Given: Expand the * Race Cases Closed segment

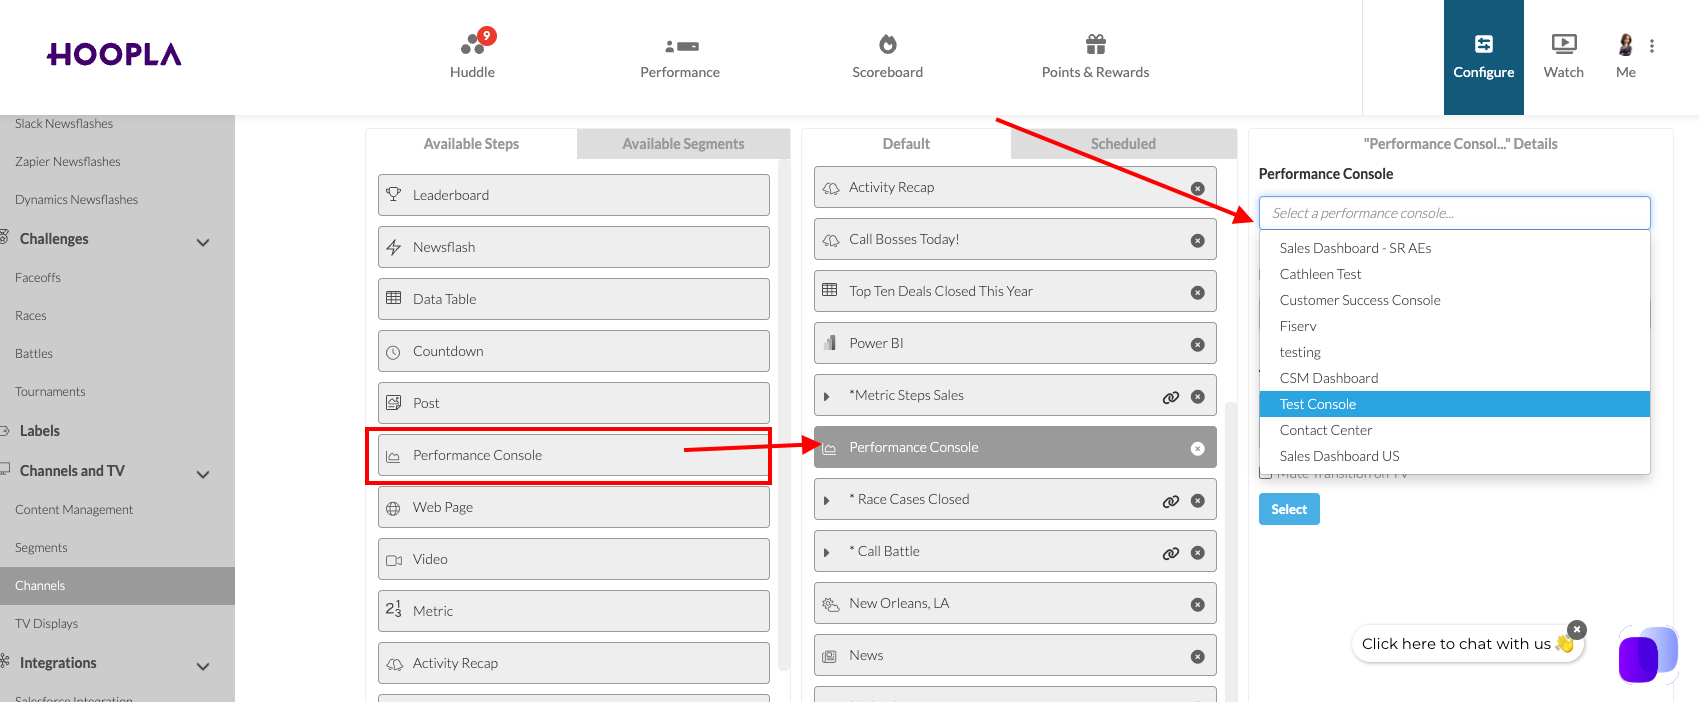Looking at the screenshot, I should (827, 501).
